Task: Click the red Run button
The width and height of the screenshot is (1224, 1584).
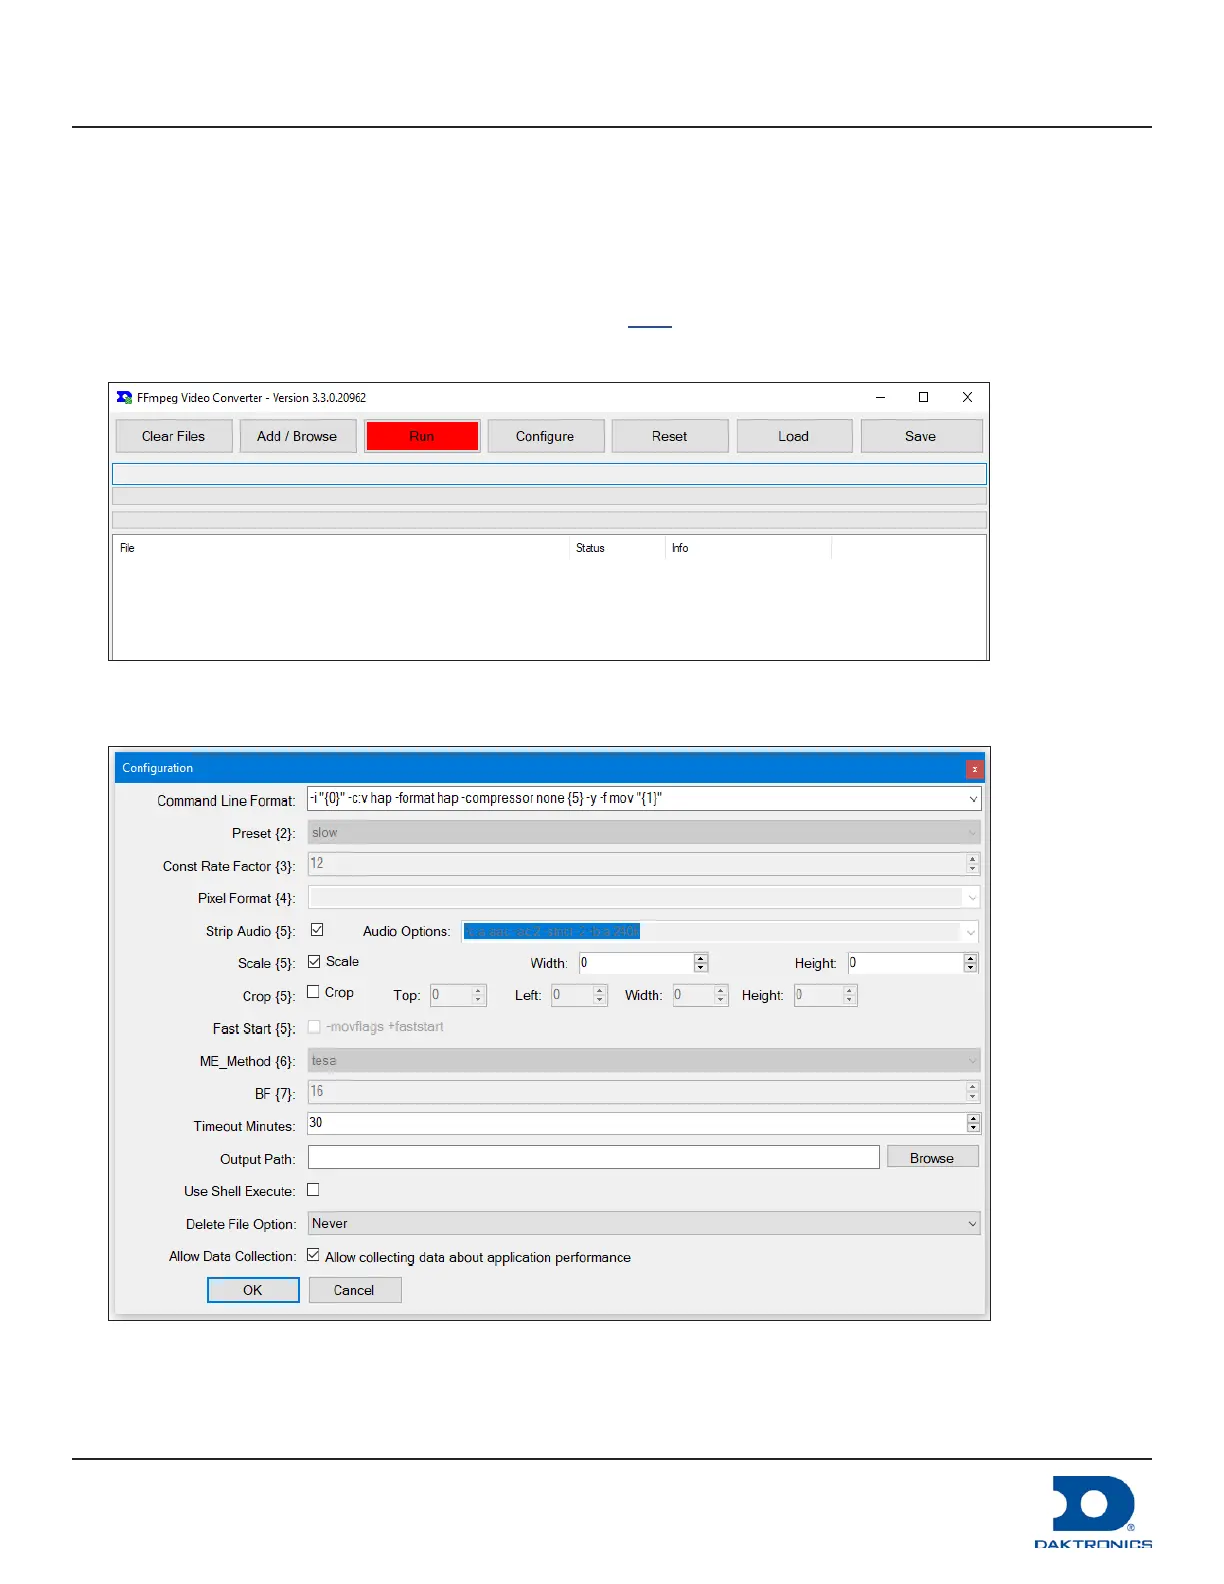Action: [x=422, y=436]
